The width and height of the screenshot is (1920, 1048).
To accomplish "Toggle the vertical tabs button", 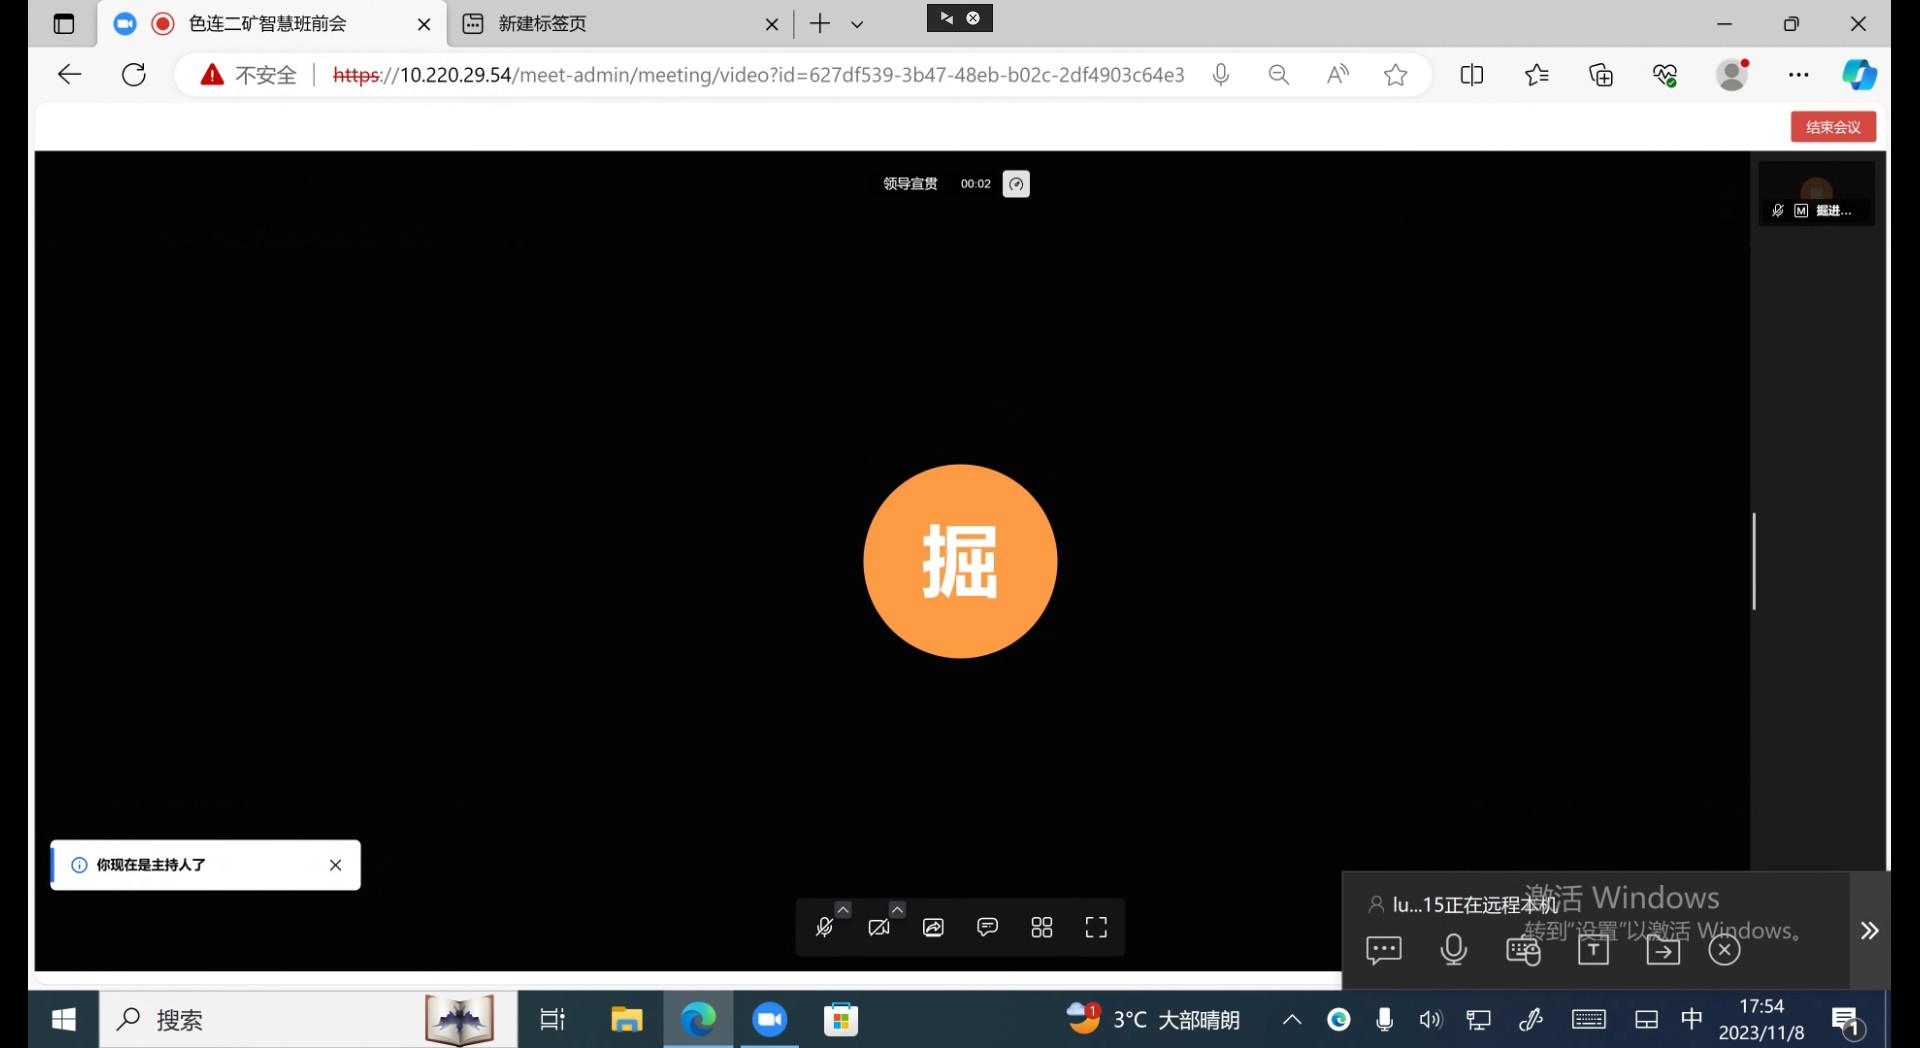I will (x=64, y=24).
